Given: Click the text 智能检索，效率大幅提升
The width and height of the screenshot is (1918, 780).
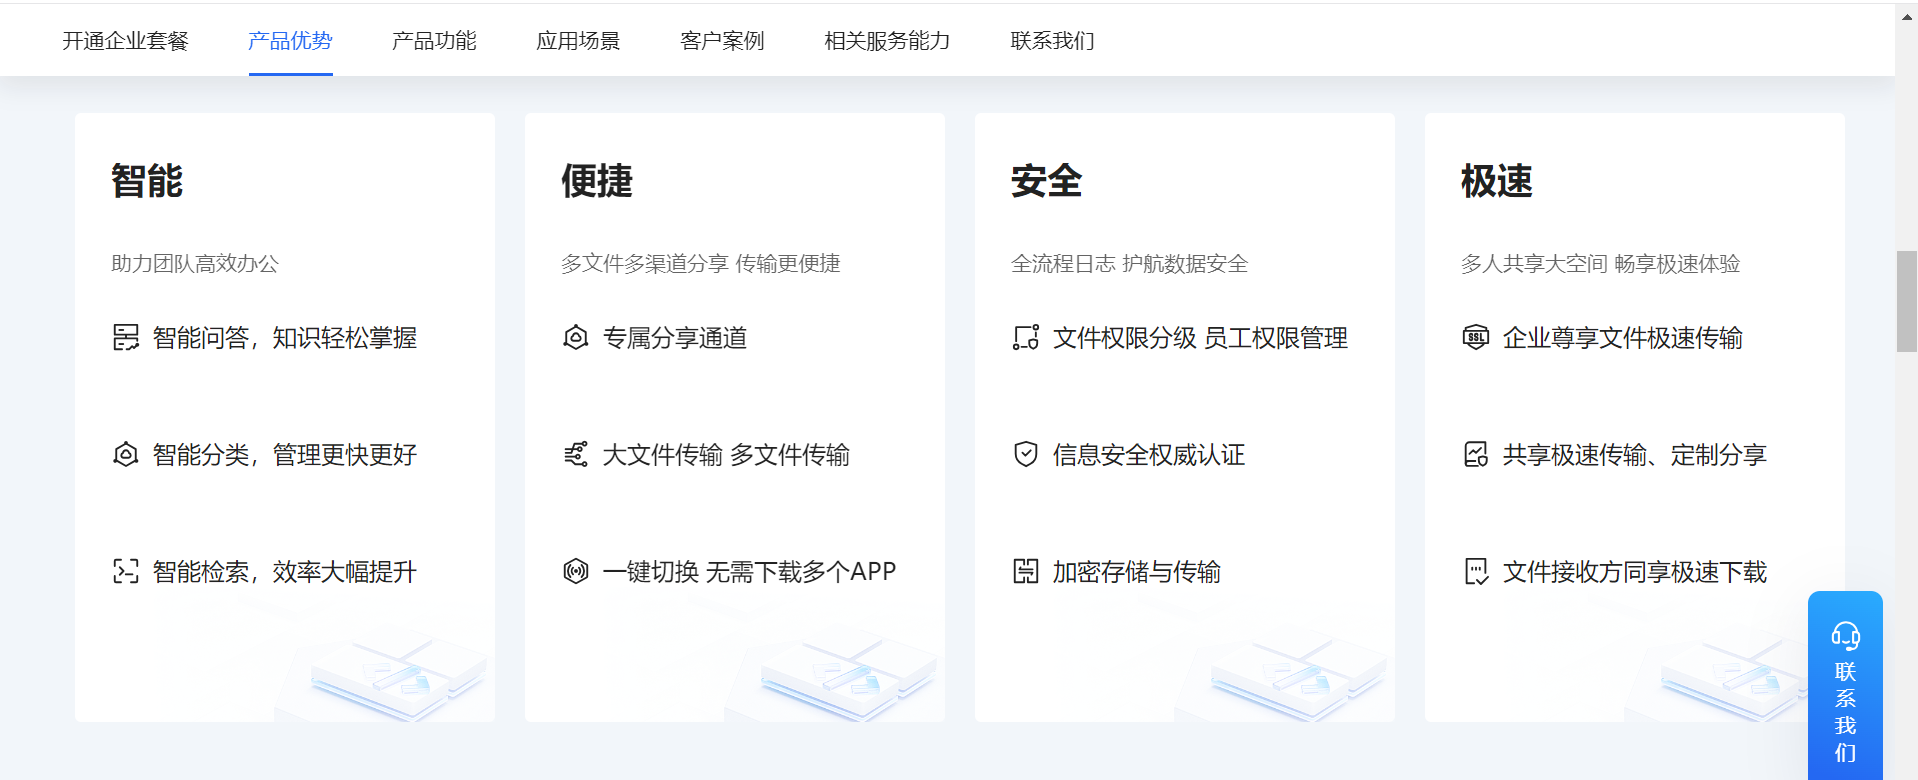Looking at the screenshot, I should [285, 572].
